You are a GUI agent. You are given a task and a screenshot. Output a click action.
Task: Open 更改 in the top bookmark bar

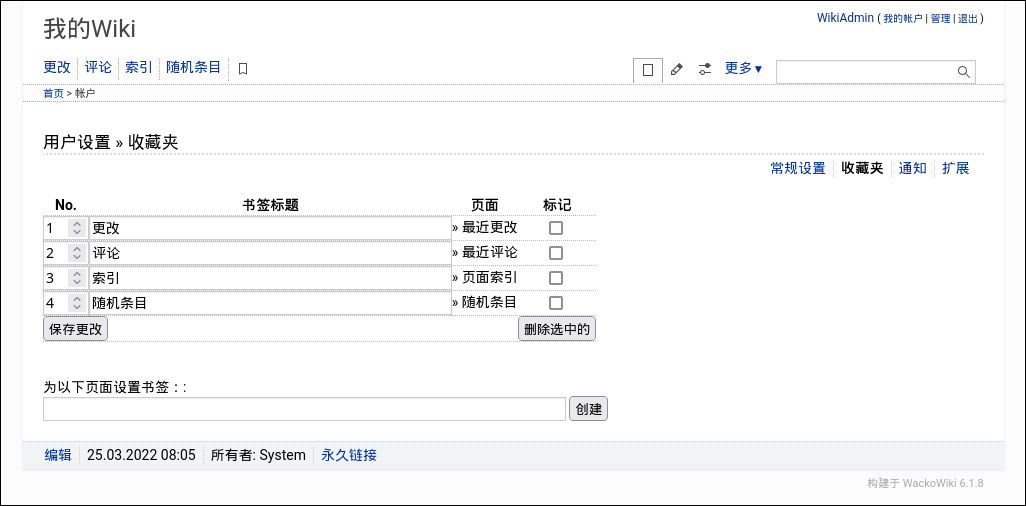pos(57,67)
